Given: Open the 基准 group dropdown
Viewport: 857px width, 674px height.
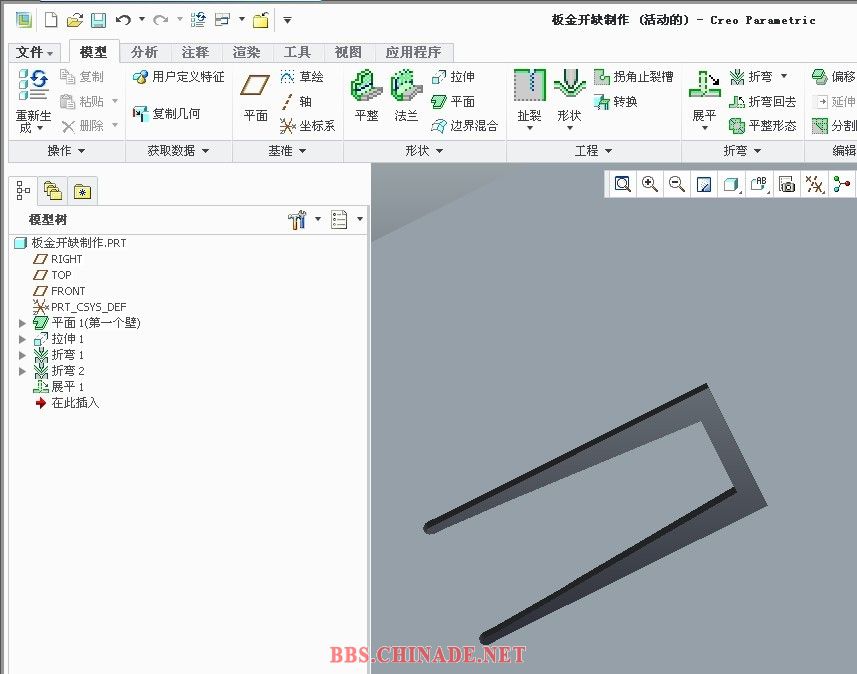Looking at the screenshot, I should click(287, 150).
